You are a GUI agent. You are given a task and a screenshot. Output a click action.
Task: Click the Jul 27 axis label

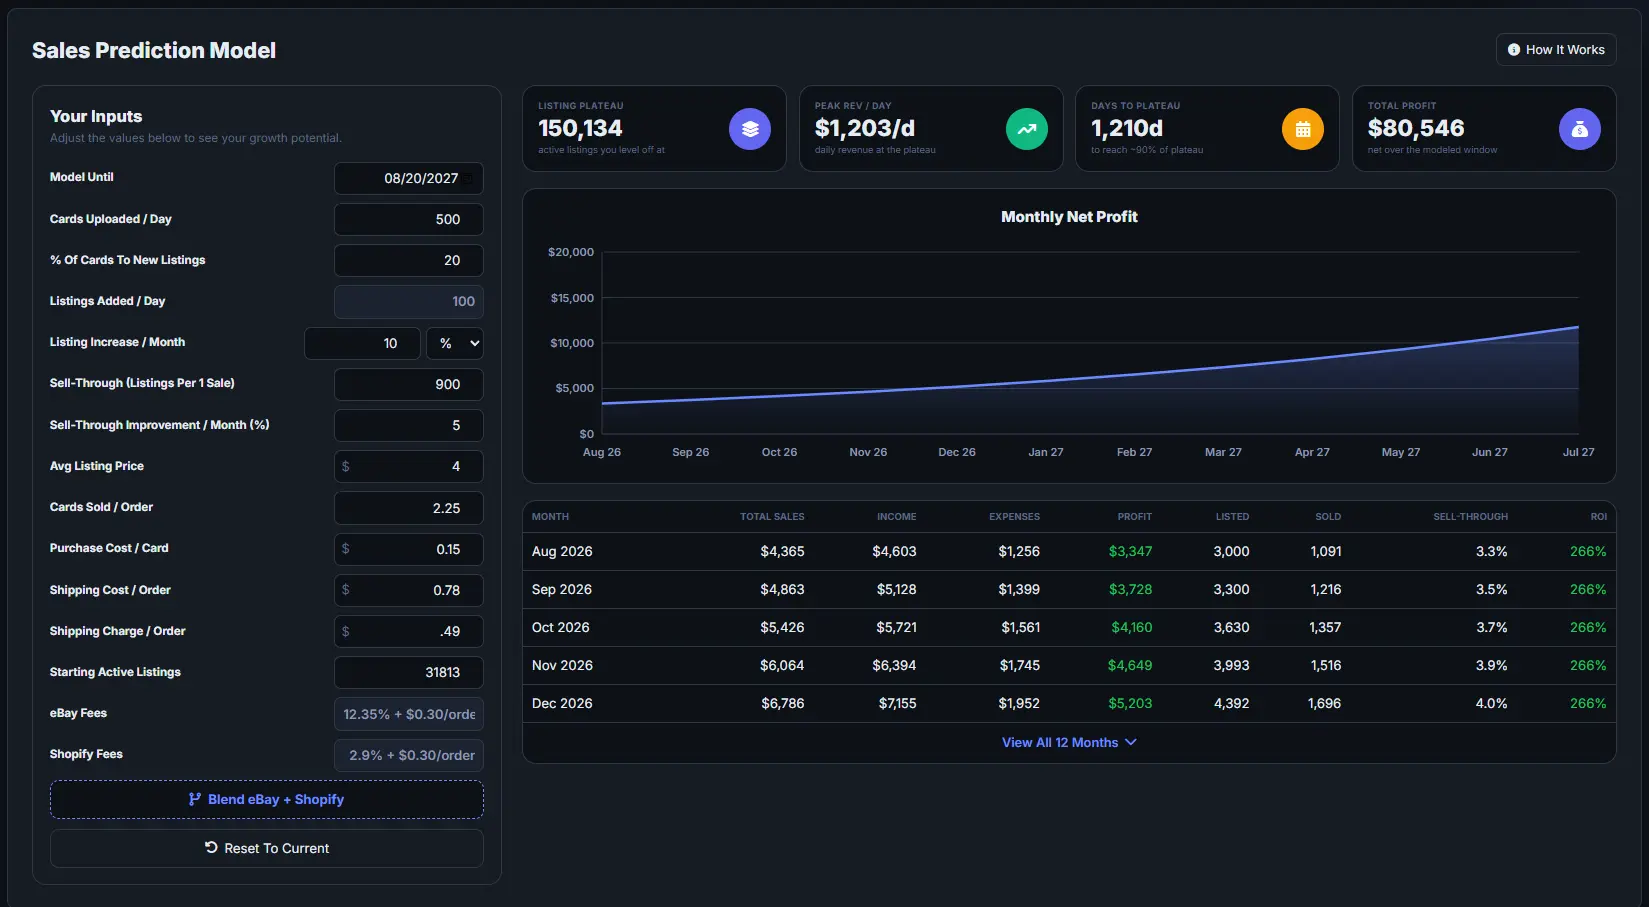pyautogui.click(x=1578, y=452)
